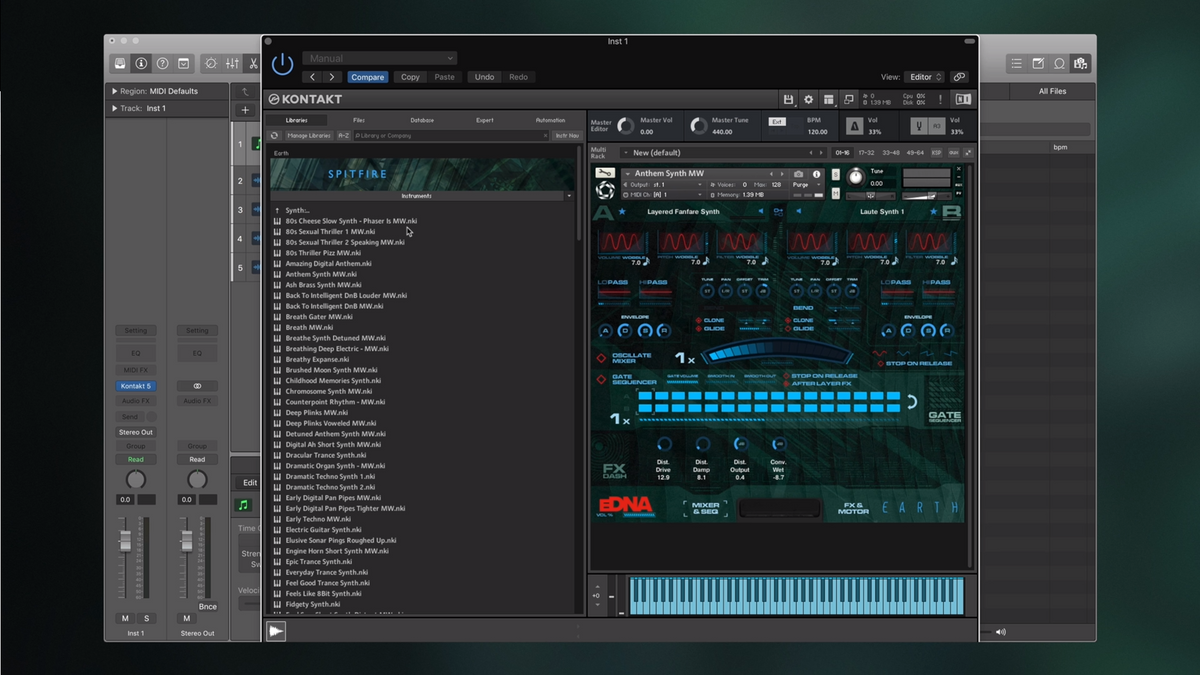Viewport: 1200px width, 675px height.
Task: Click the plugin link chain icon
Action: coord(959,77)
